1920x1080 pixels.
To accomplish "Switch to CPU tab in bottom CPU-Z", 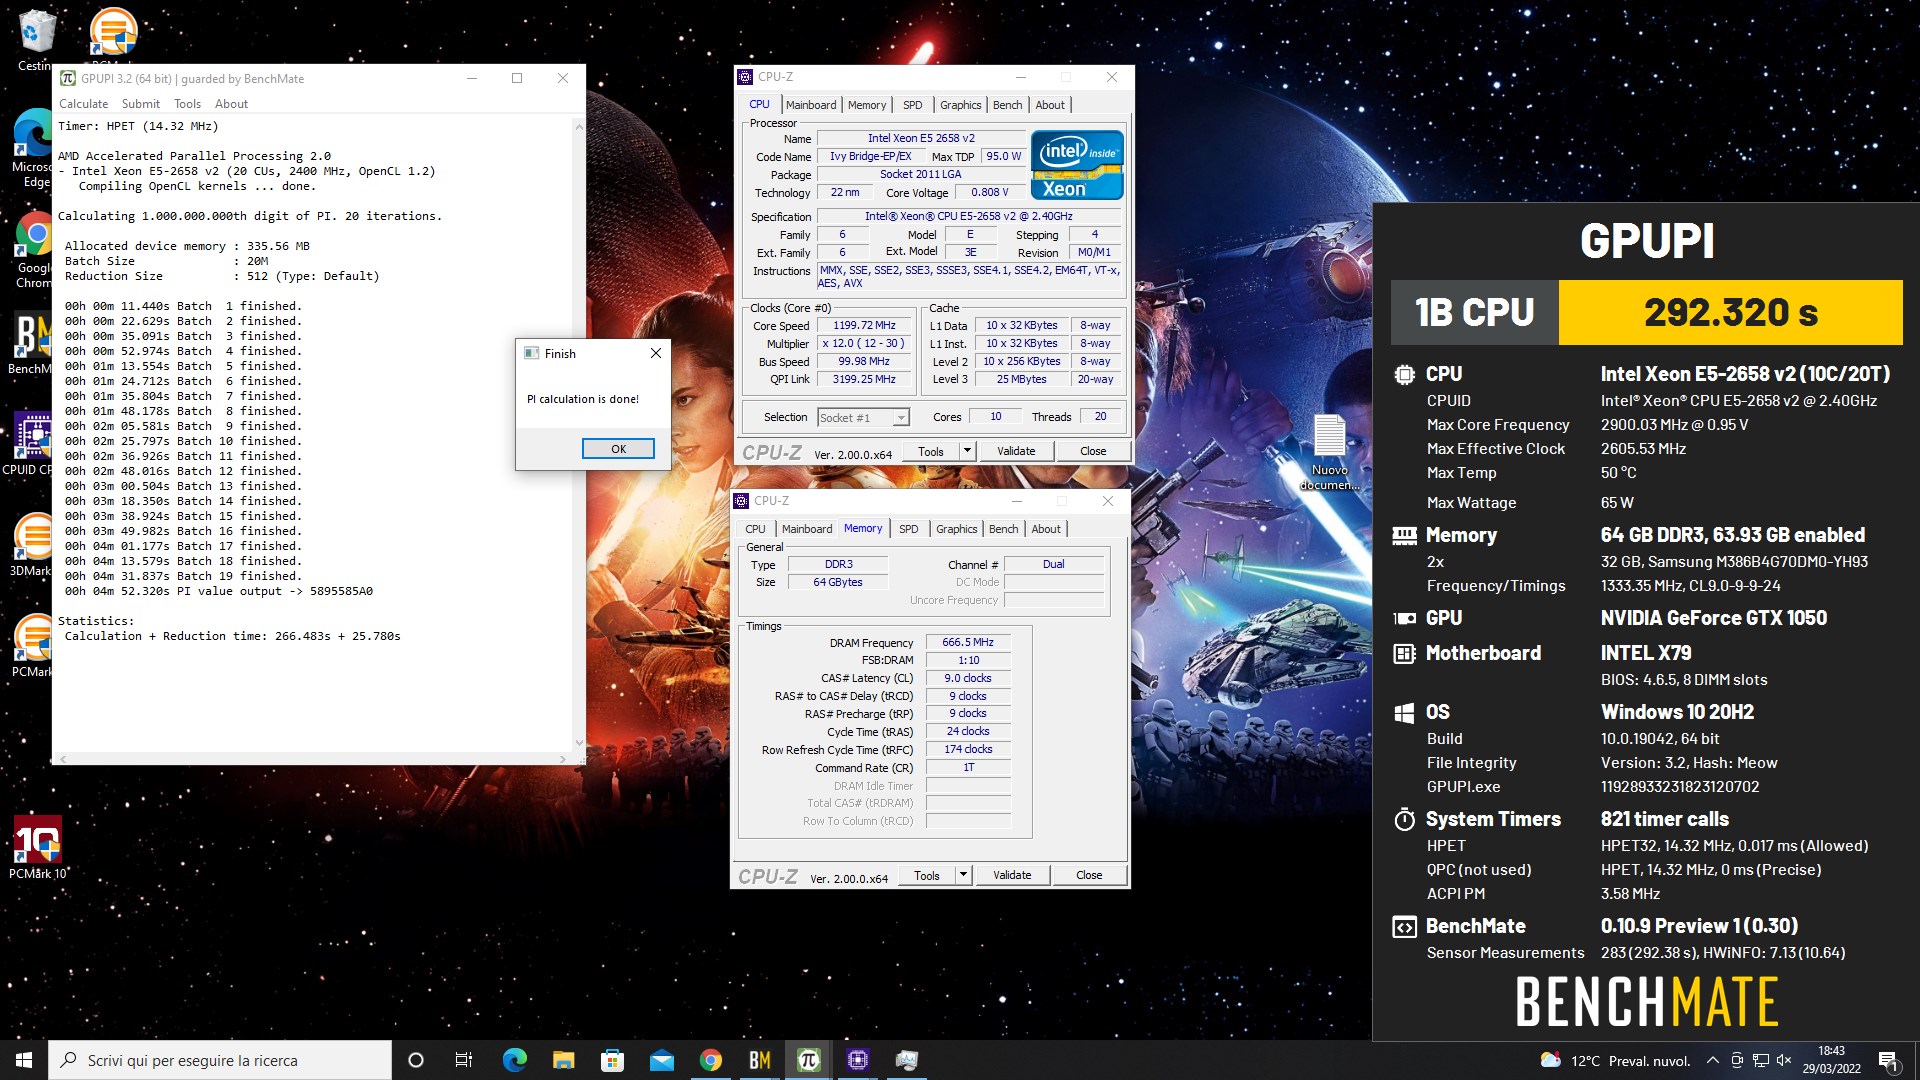I will coord(755,529).
